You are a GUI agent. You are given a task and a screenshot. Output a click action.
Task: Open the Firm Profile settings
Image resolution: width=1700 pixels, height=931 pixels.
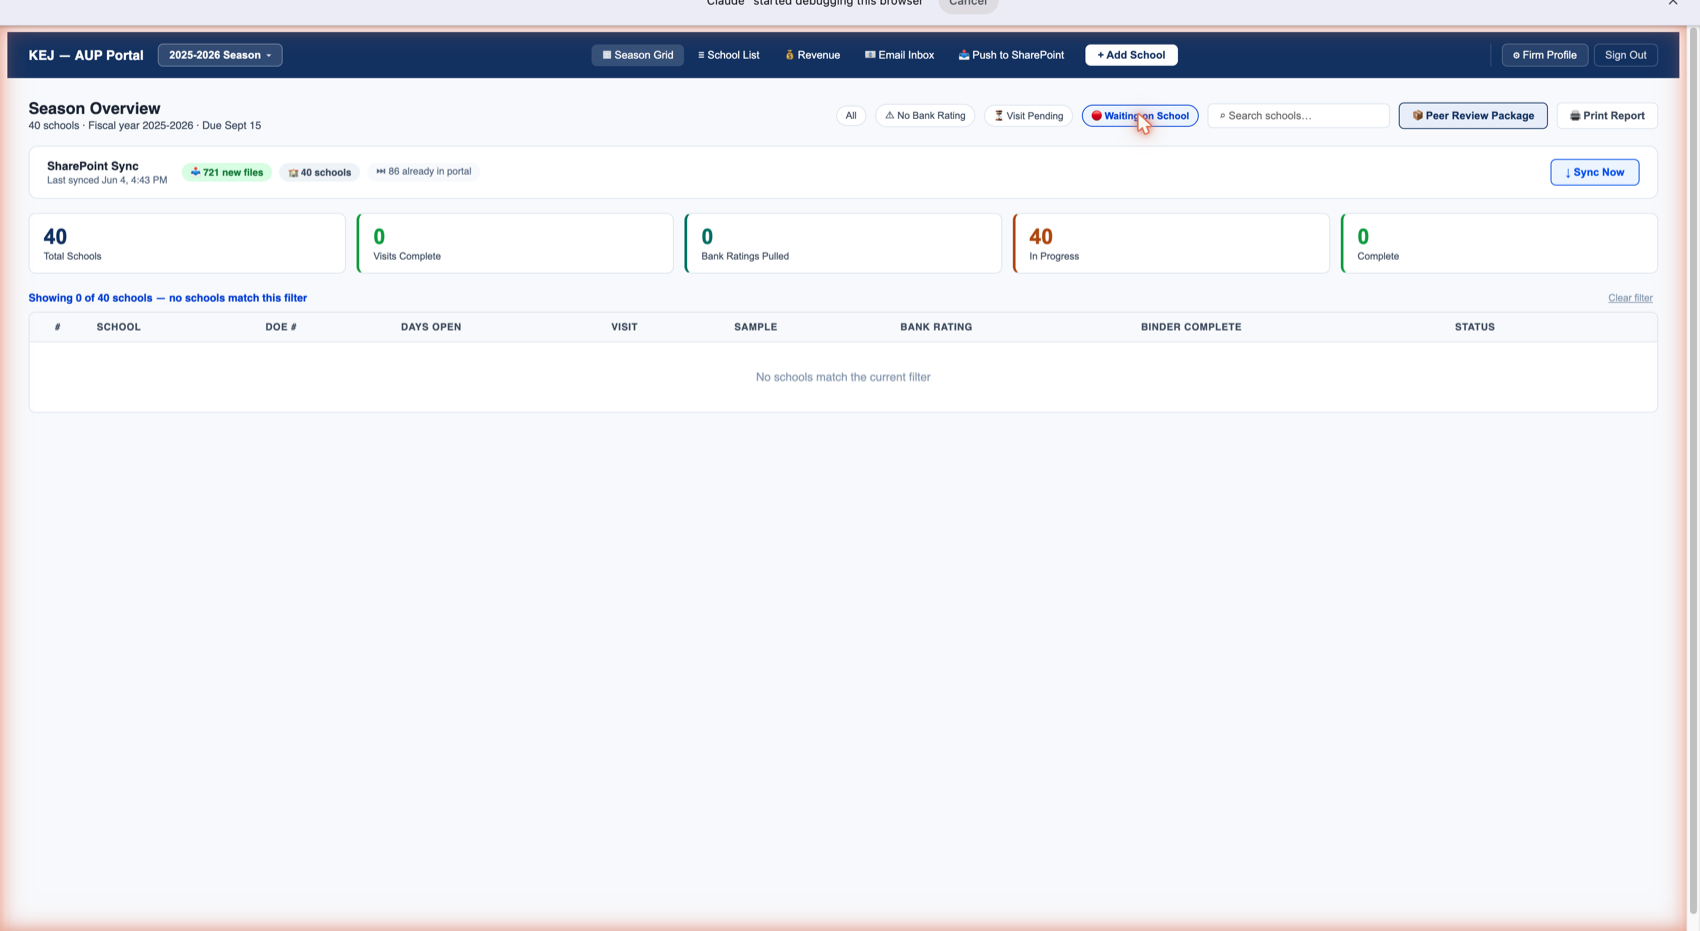click(1544, 55)
